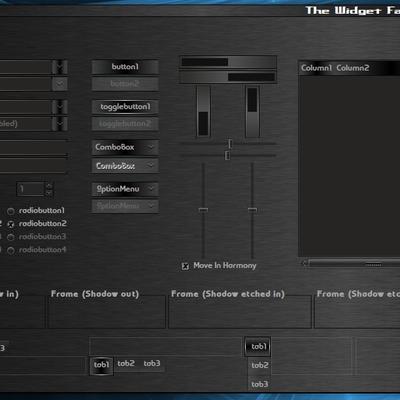400x400 pixels.
Task: Open the bright OptionMenu dropdown
Action: pyautogui.click(x=125, y=189)
